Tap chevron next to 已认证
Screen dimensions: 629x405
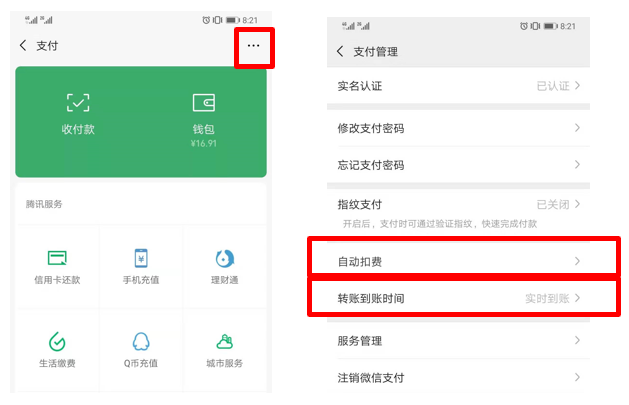(577, 85)
